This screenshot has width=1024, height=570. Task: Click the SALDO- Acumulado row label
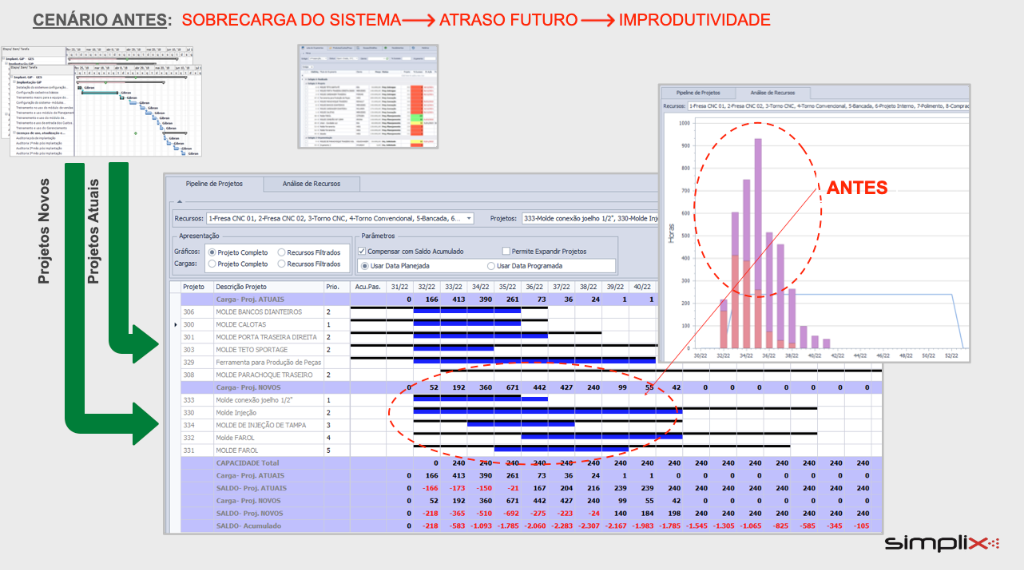[x=248, y=526]
